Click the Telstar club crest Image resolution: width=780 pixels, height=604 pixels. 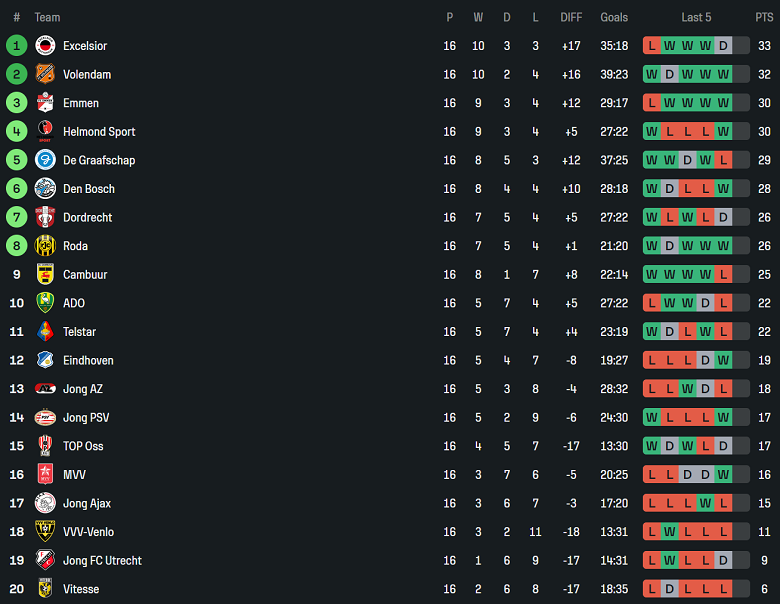click(45, 332)
